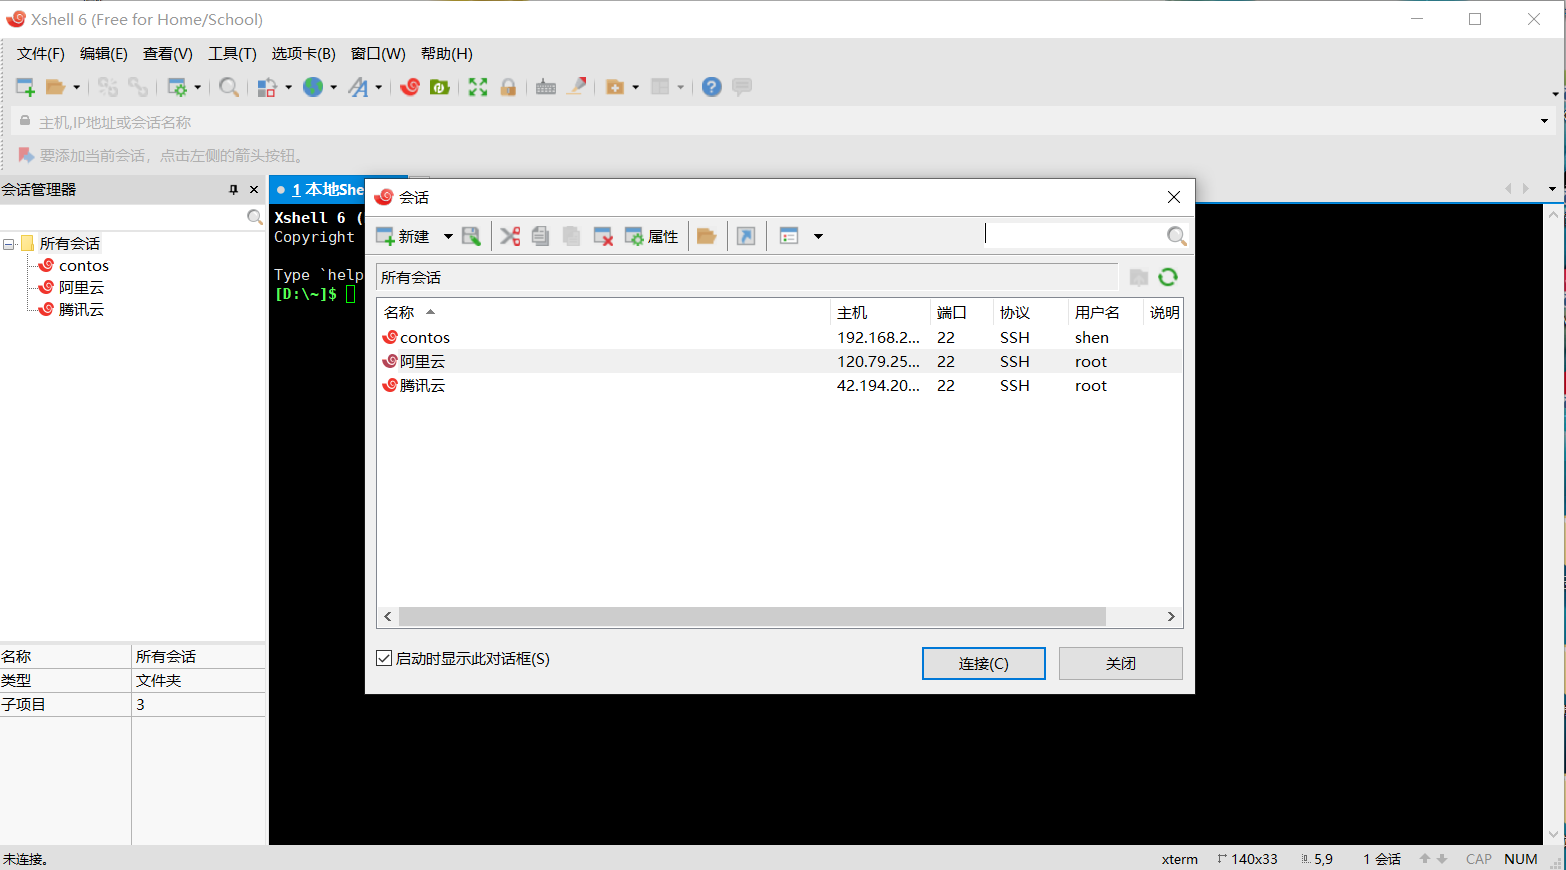Expand the view mode dropdown arrow in dialog
This screenshot has height=870, width=1566.
818,236
